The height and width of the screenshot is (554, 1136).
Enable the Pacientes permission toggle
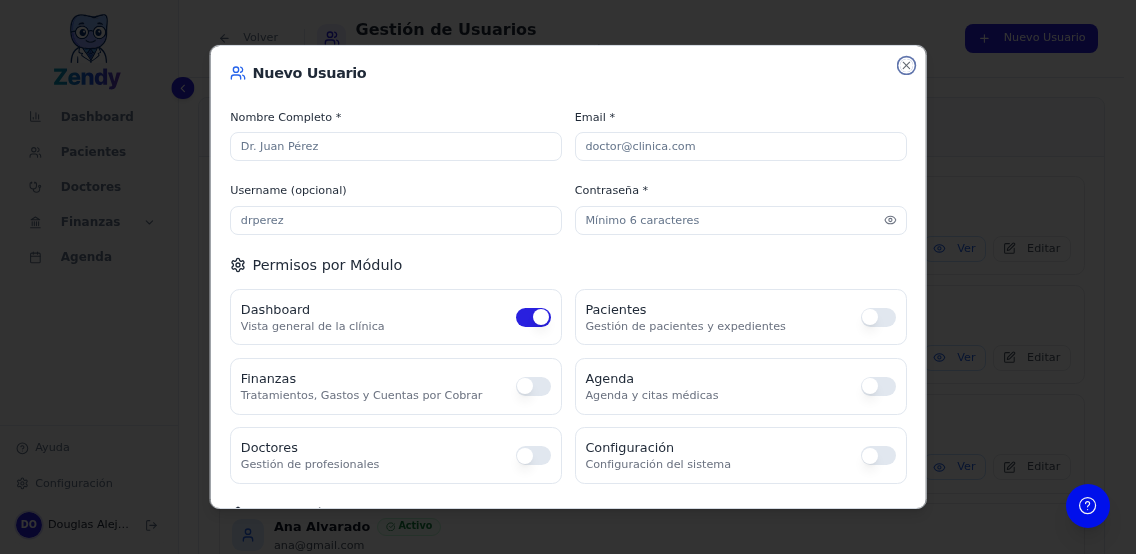[878, 317]
